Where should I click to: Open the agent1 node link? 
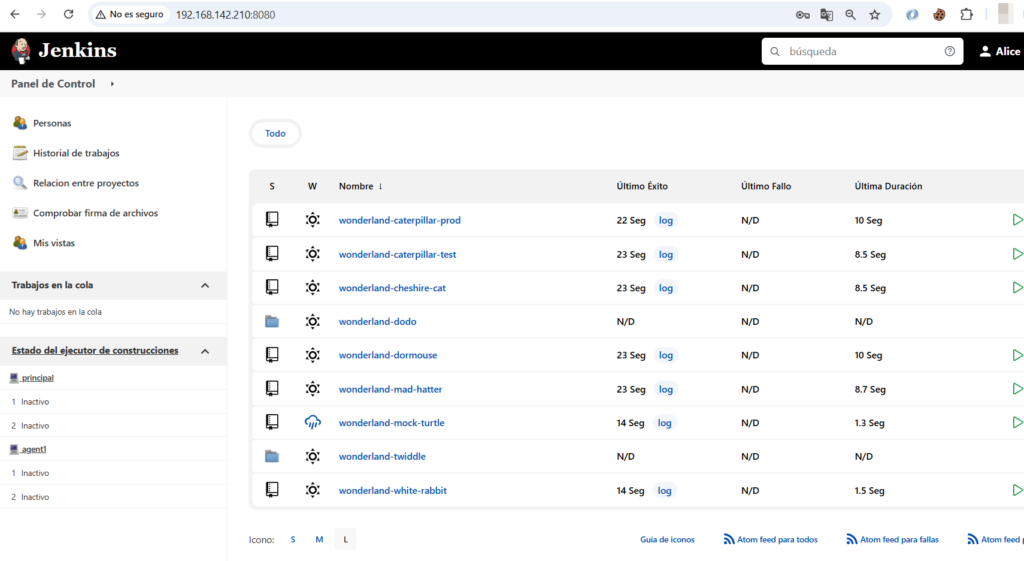click(x=33, y=449)
